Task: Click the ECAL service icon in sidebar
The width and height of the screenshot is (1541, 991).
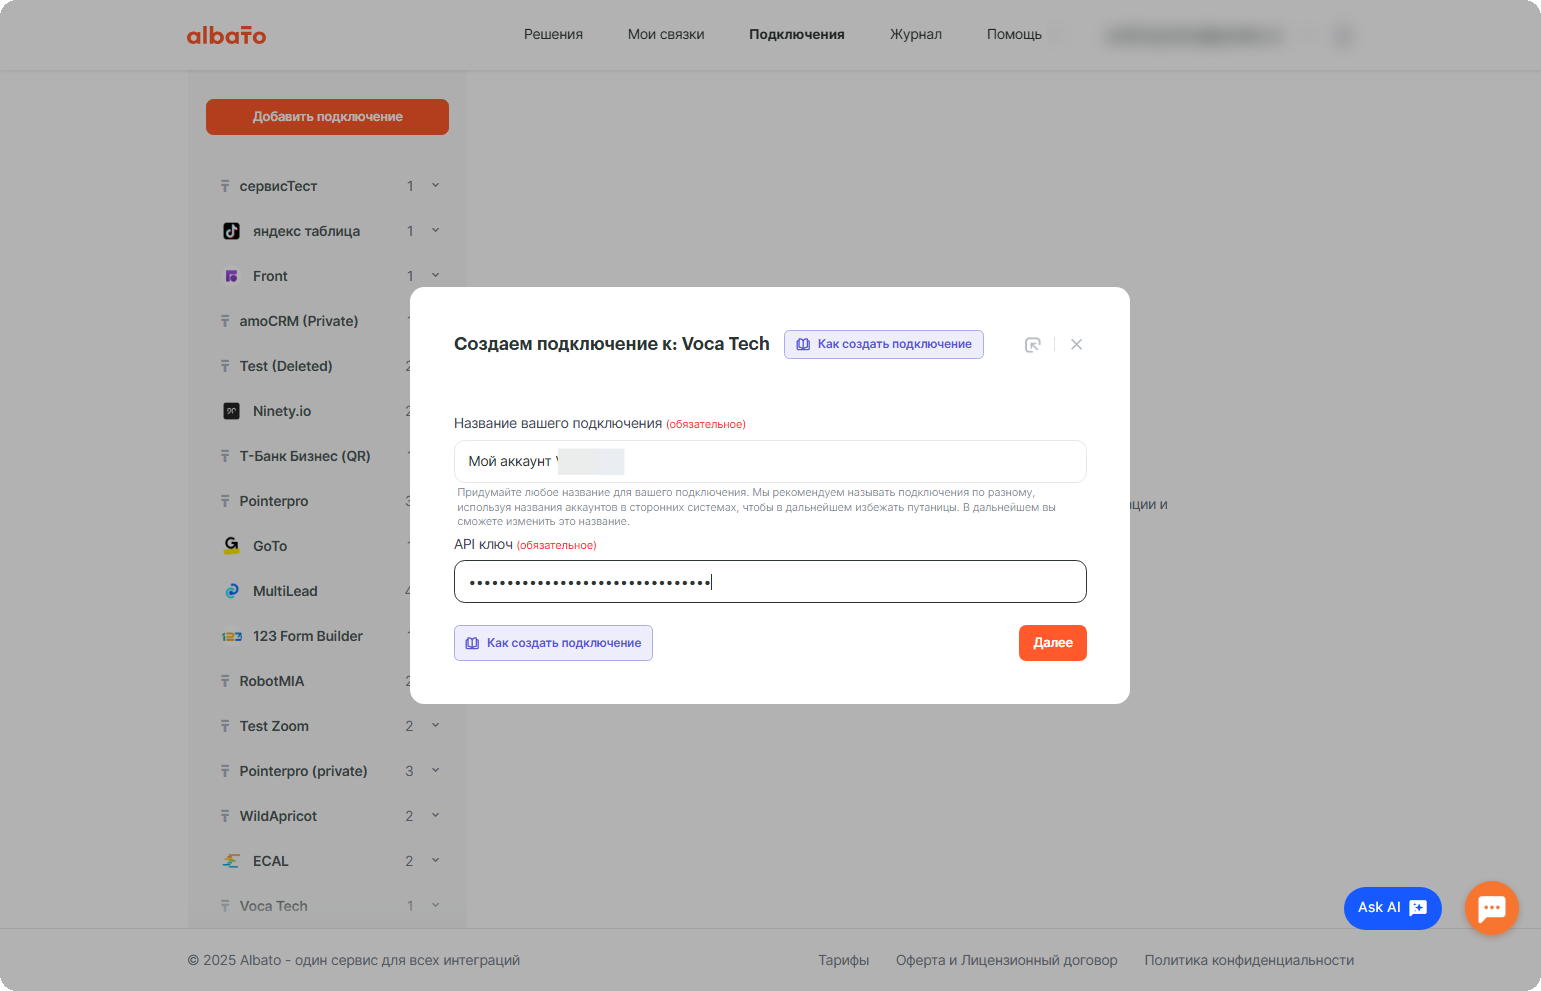Action: click(230, 860)
